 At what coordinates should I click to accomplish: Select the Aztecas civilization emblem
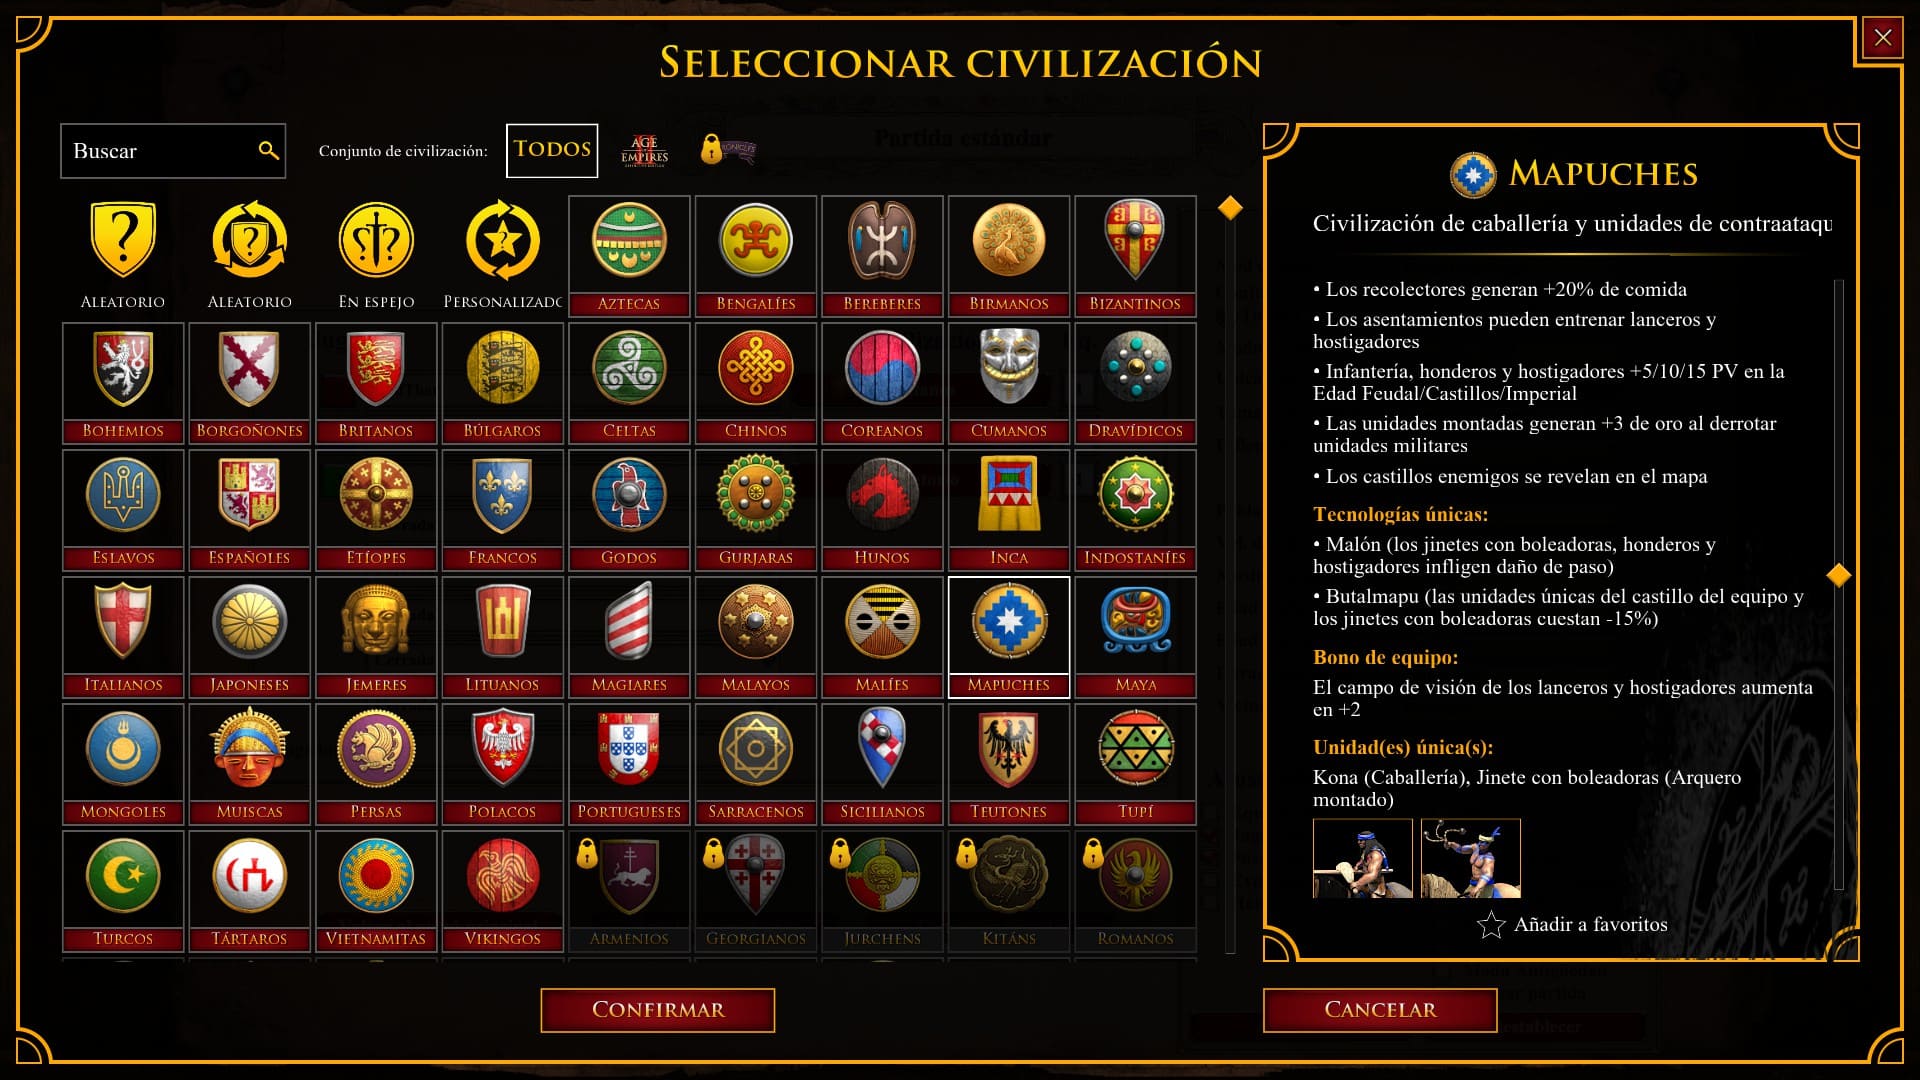coord(629,256)
